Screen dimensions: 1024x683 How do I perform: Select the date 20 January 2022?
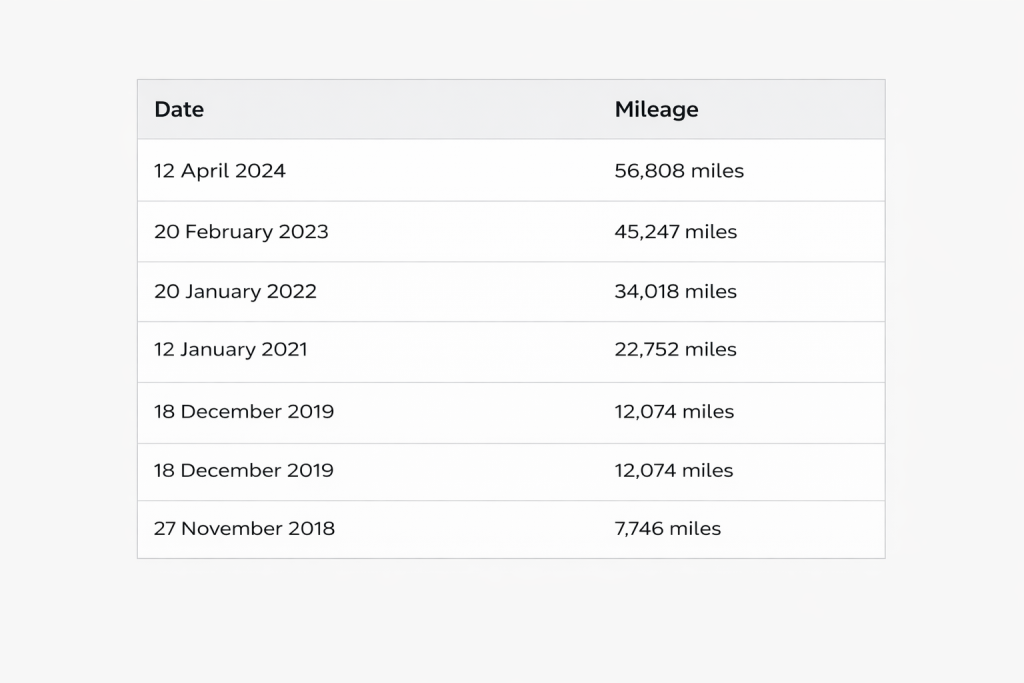tap(236, 291)
